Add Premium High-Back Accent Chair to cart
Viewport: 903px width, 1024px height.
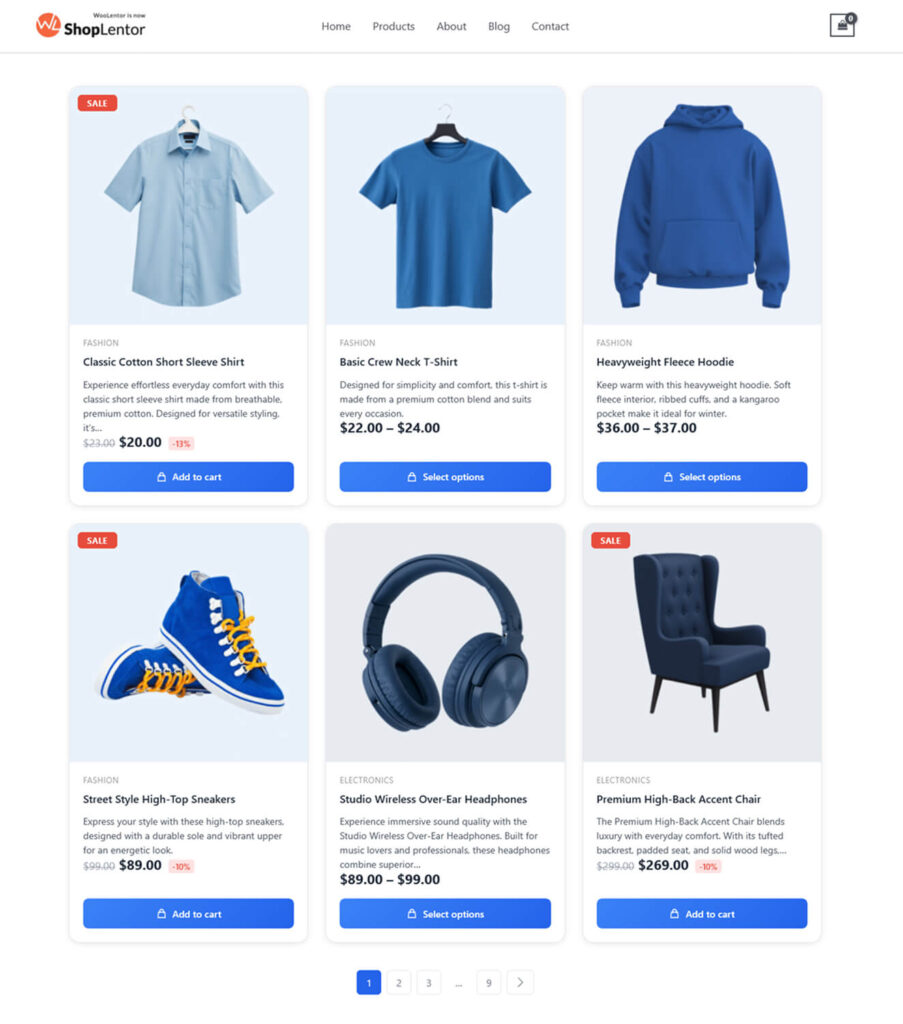click(x=702, y=914)
